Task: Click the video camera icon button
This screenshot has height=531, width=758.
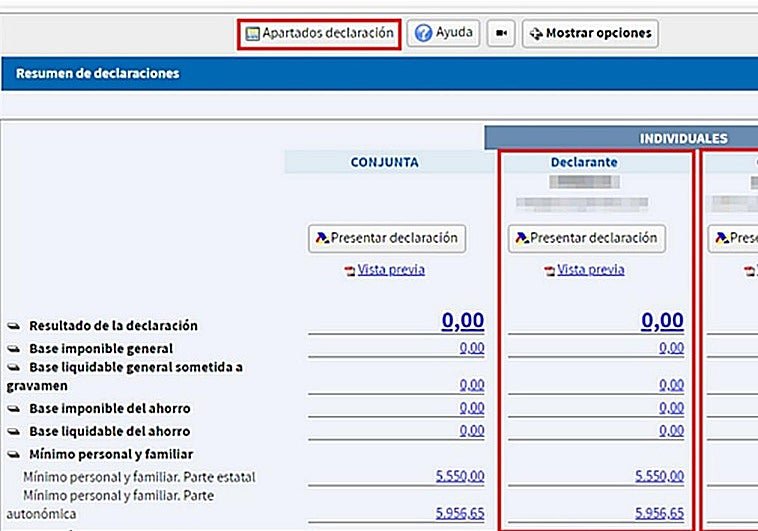Action: click(501, 33)
